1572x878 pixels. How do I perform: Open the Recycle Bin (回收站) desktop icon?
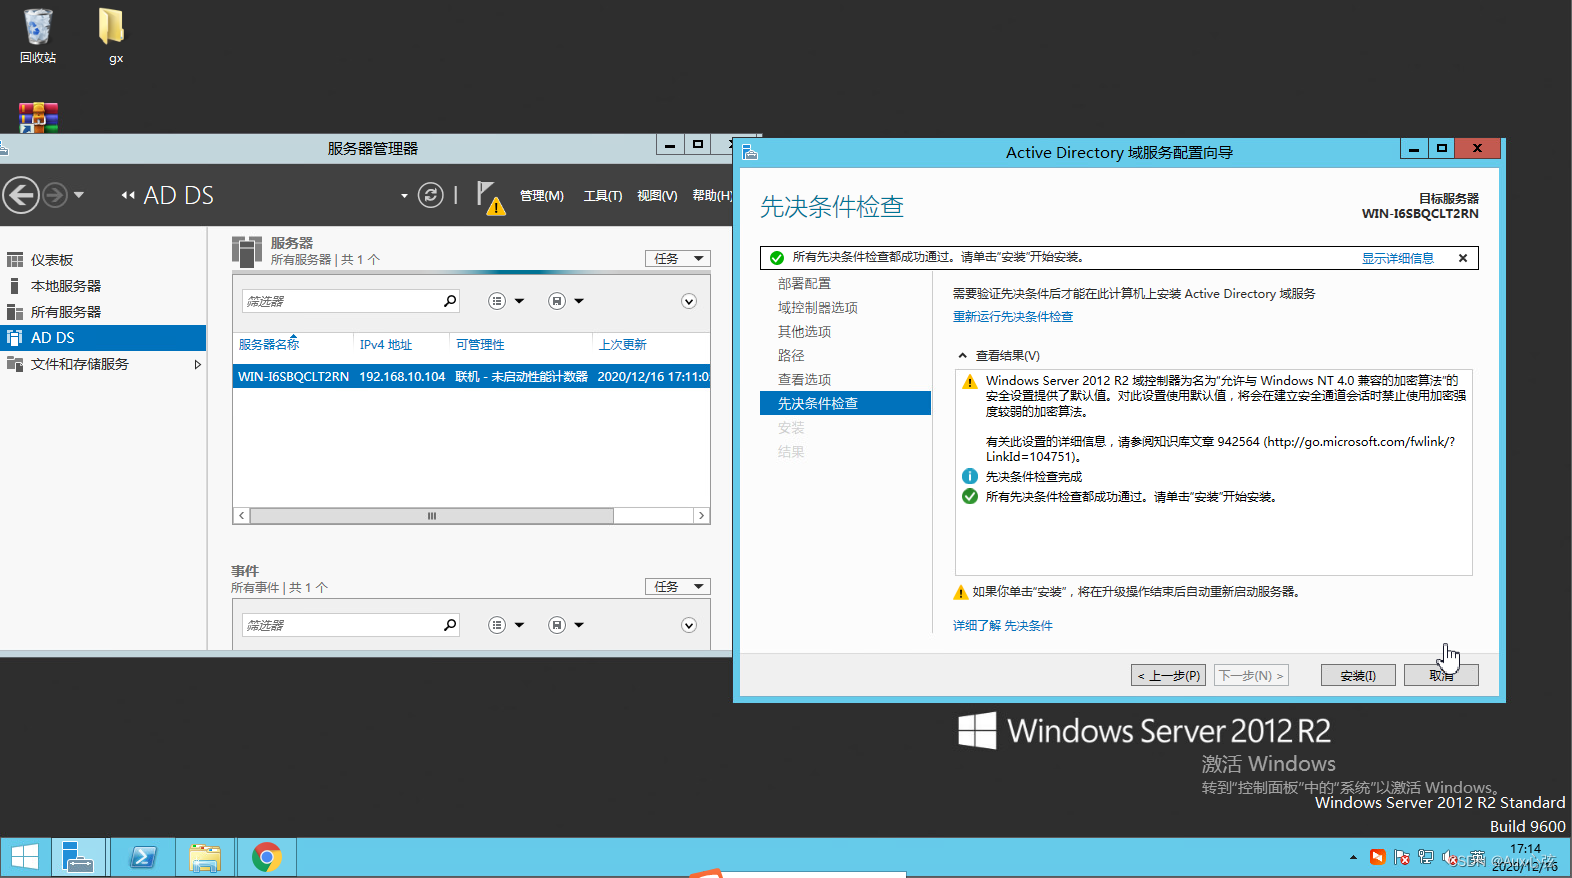pos(38,36)
